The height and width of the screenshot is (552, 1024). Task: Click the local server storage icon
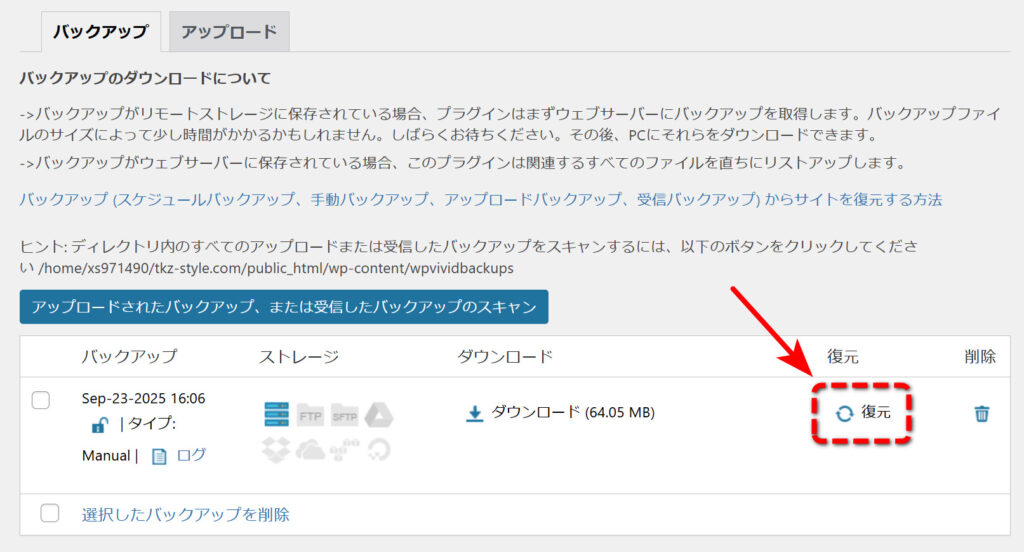(x=276, y=414)
